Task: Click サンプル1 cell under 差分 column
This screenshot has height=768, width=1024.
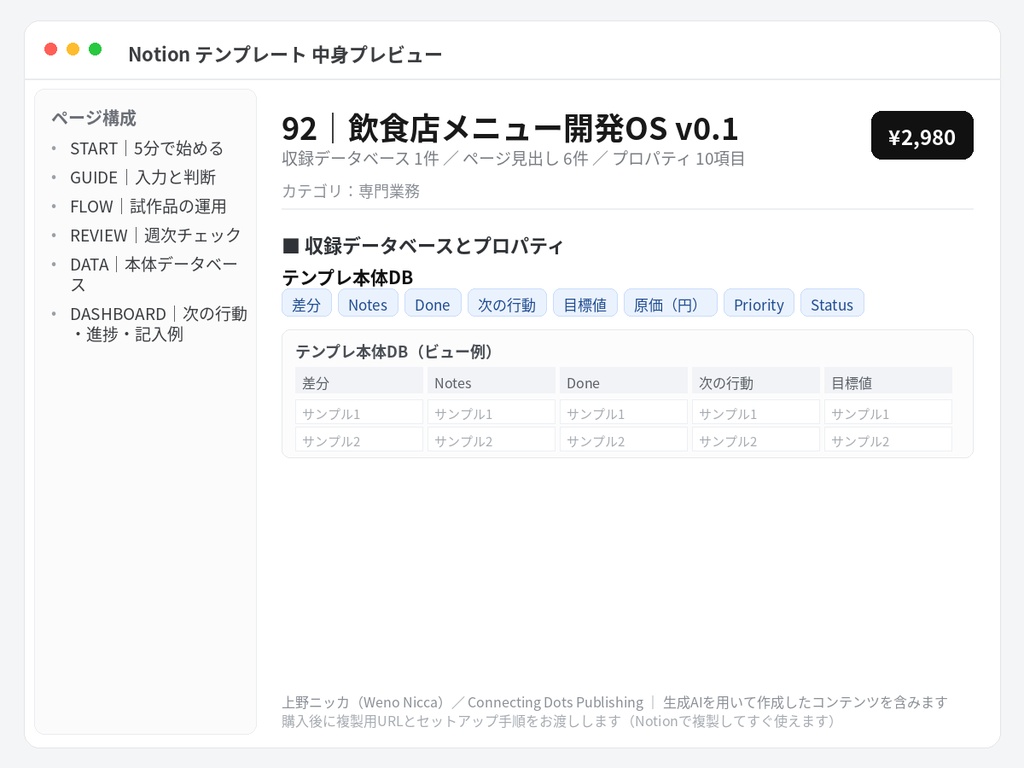Action: pyautogui.click(x=359, y=413)
